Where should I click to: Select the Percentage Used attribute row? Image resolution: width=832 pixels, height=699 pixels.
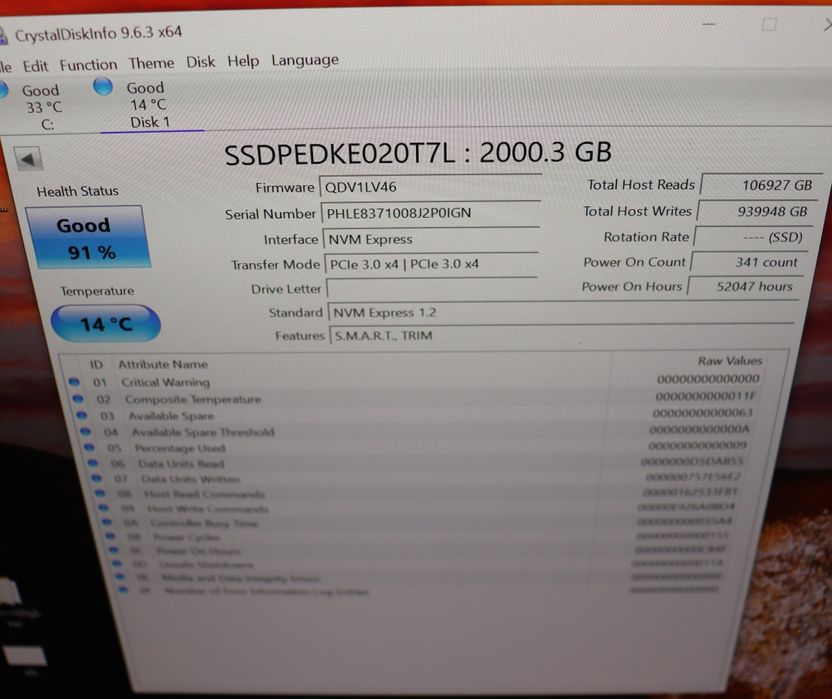(x=417, y=447)
